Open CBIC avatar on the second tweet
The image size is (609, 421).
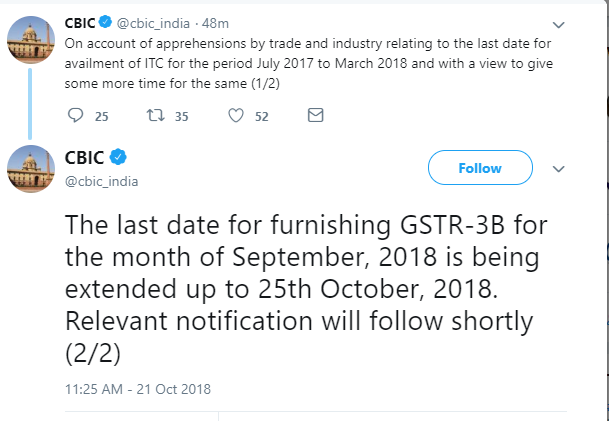coord(31,169)
